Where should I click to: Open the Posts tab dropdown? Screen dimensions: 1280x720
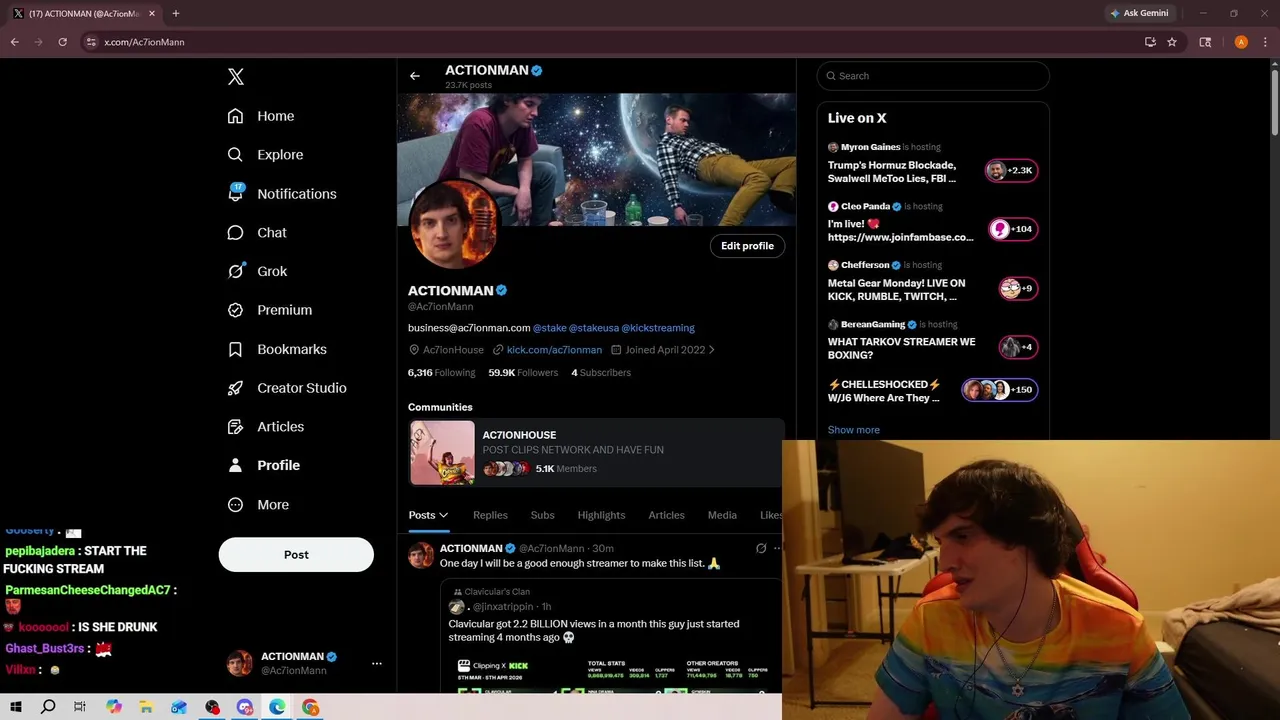pyautogui.click(x=428, y=515)
